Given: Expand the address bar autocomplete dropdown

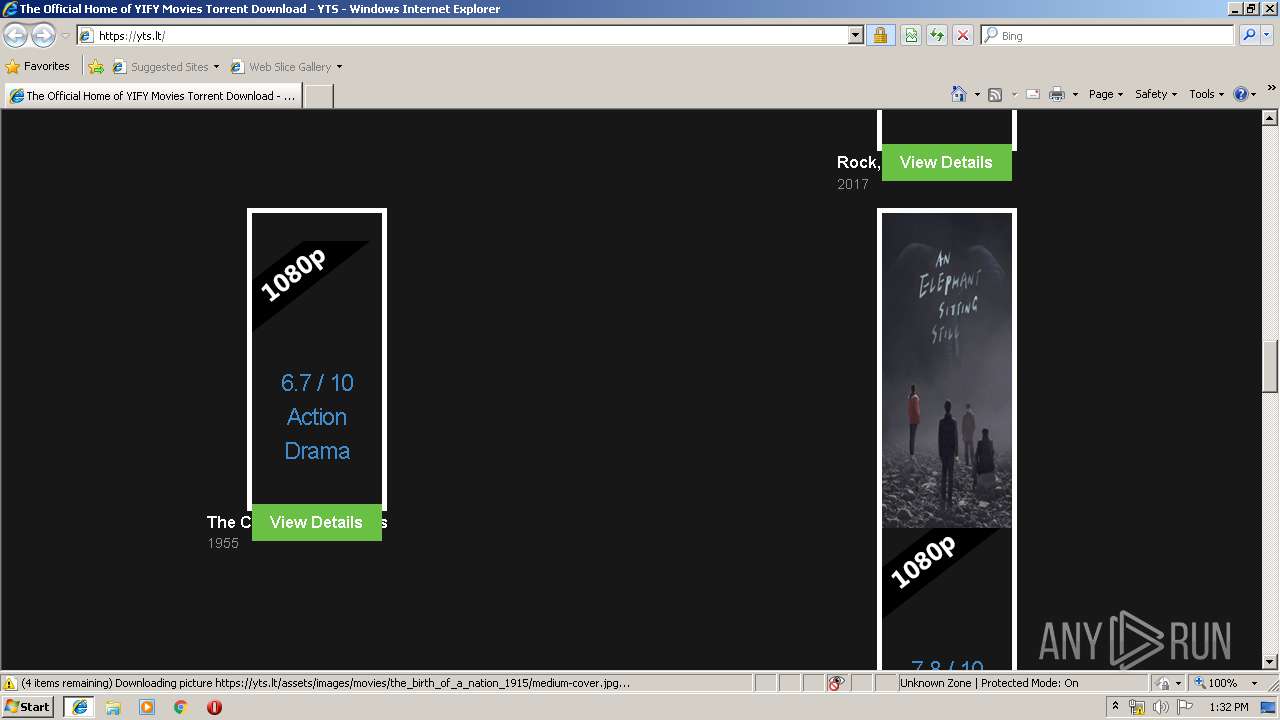Looking at the screenshot, I should point(855,36).
